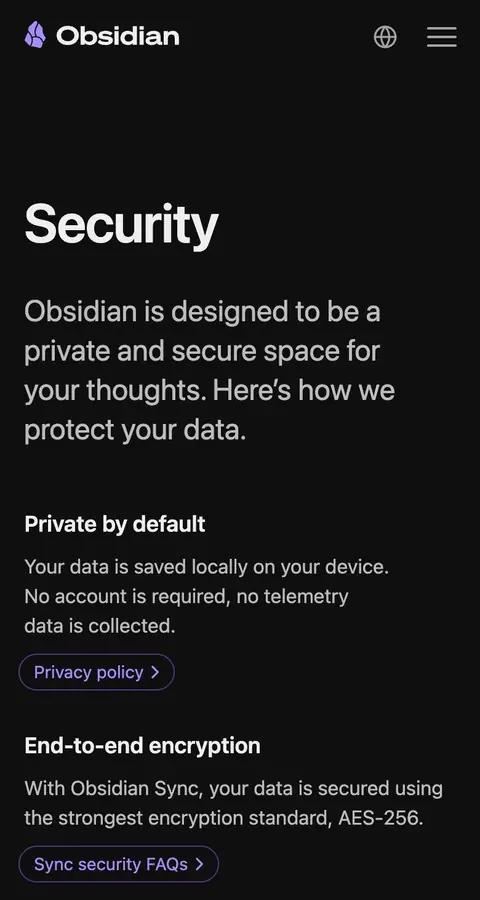Open the Sync security FAQs button
This screenshot has width=480, height=900.
click(119, 864)
